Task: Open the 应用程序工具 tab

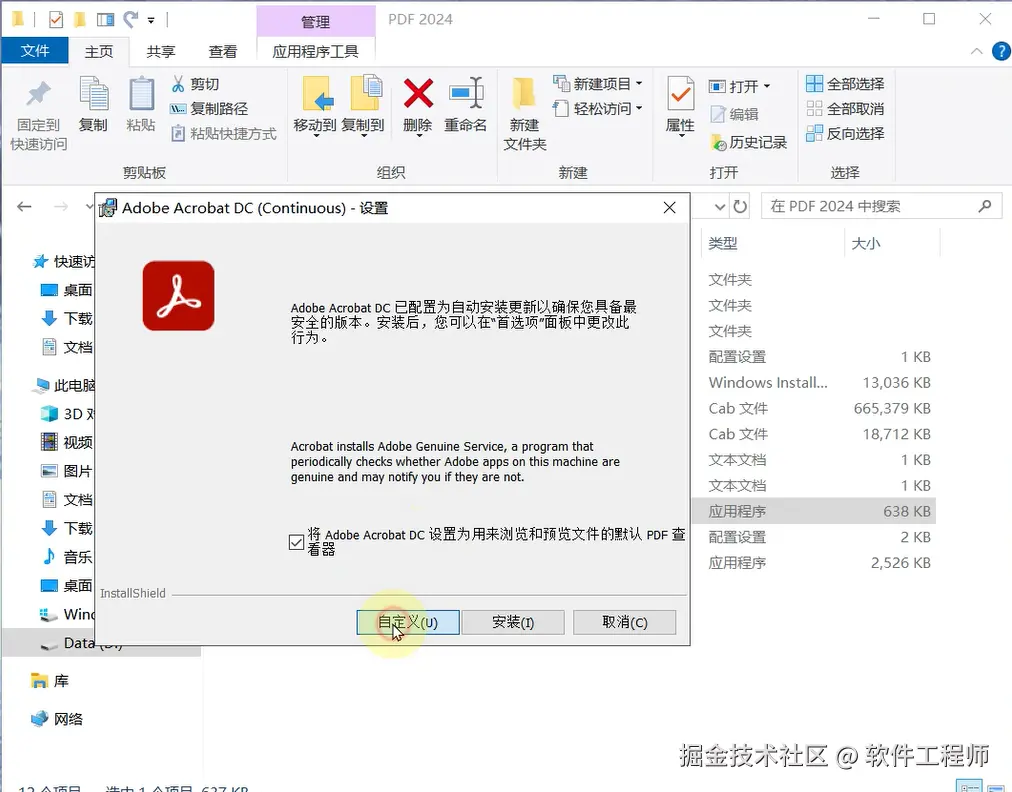Action: point(316,52)
